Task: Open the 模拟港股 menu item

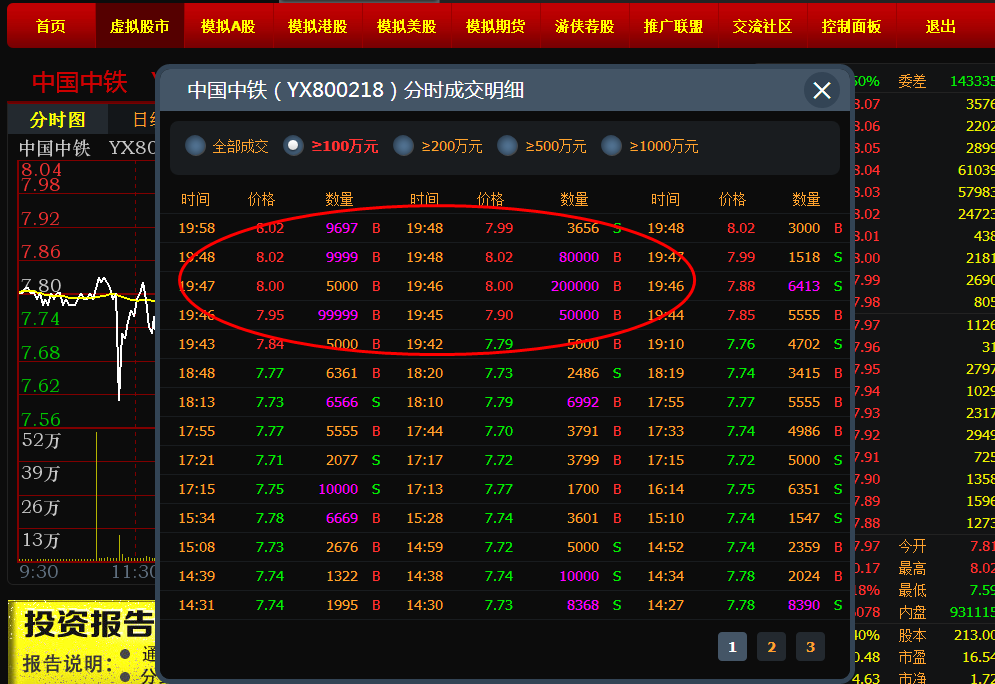Action: (317, 26)
